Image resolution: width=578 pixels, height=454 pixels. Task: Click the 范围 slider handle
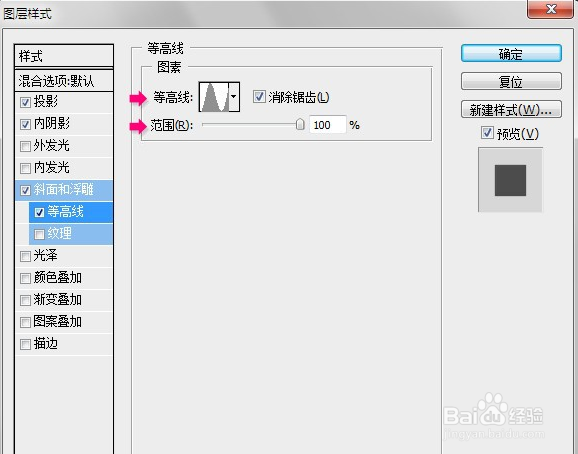pyautogui.click(x=300, y=125)
